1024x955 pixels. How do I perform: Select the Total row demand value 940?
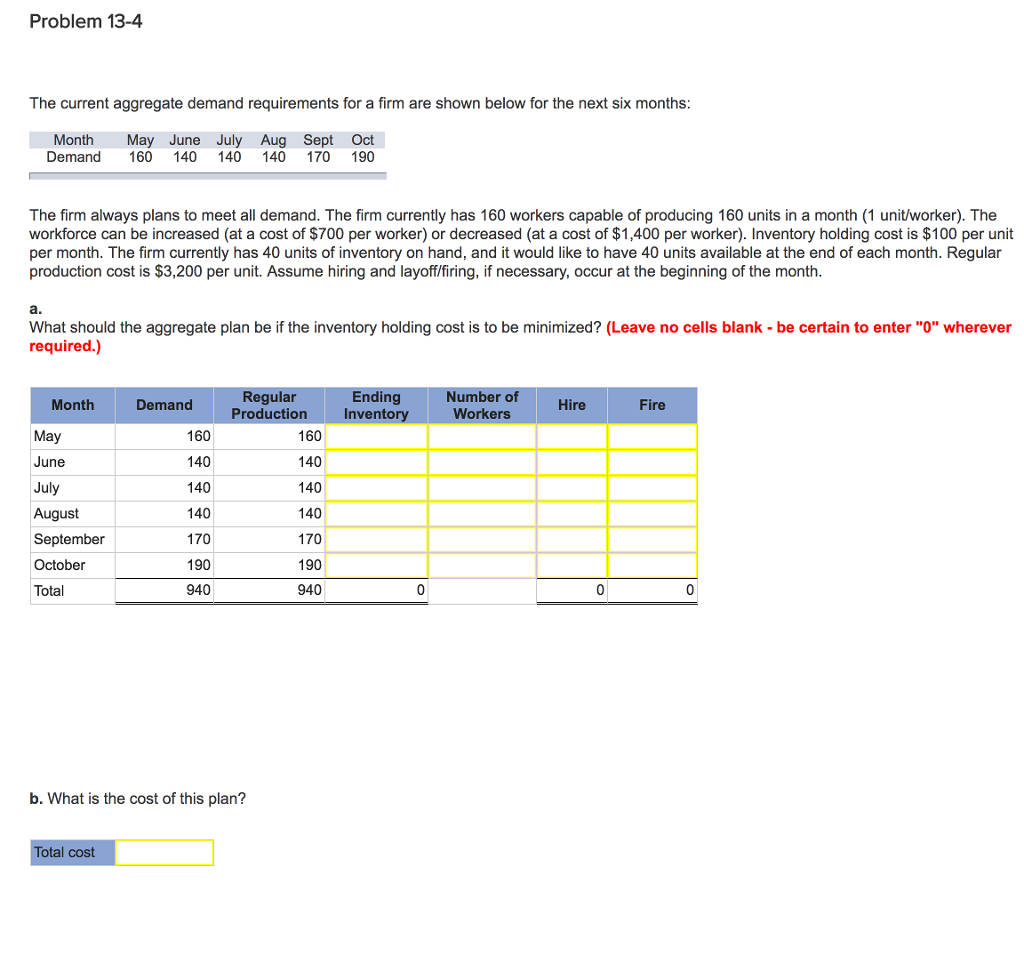click(197, 590)
